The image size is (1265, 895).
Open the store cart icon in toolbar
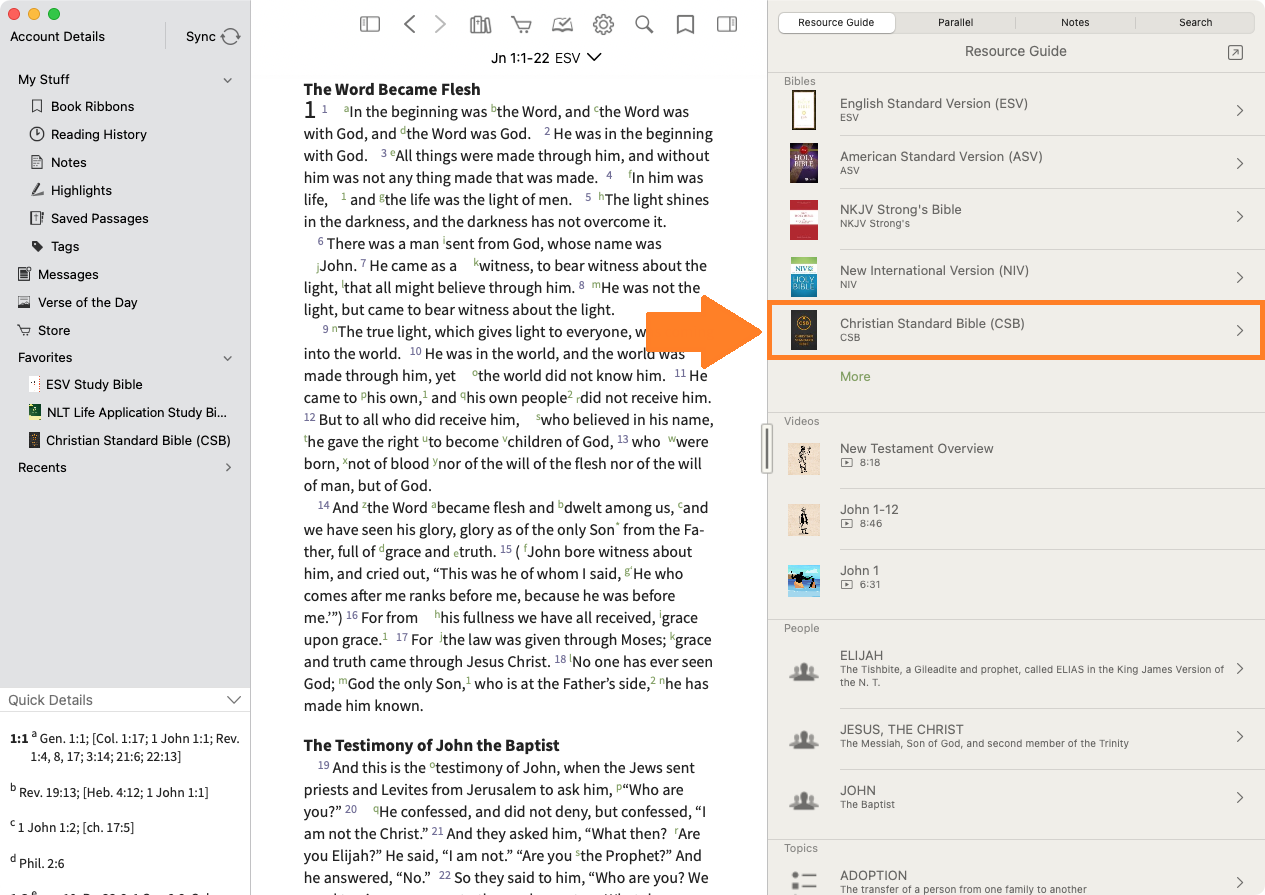521,25
